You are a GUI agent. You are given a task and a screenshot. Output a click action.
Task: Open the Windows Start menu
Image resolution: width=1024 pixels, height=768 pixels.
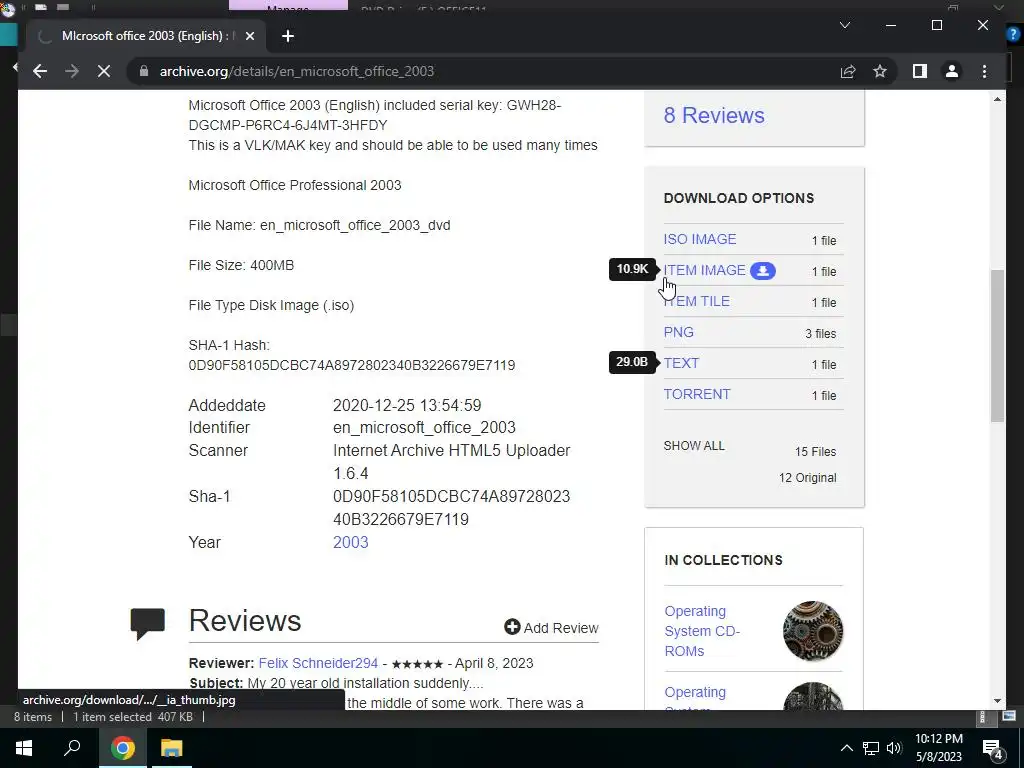point(24,748)
